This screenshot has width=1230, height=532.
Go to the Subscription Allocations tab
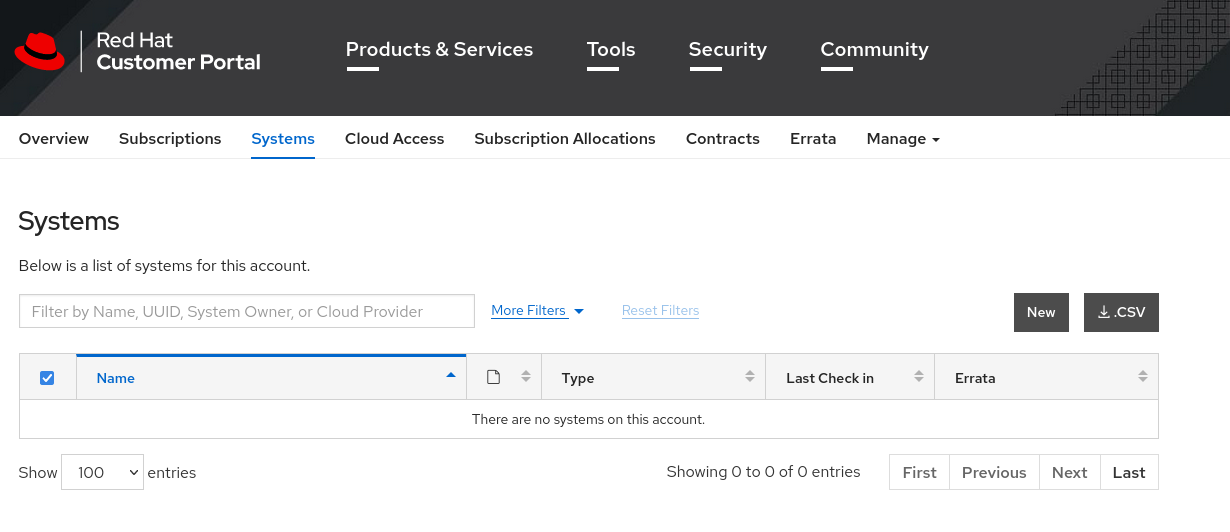(564, 139)
